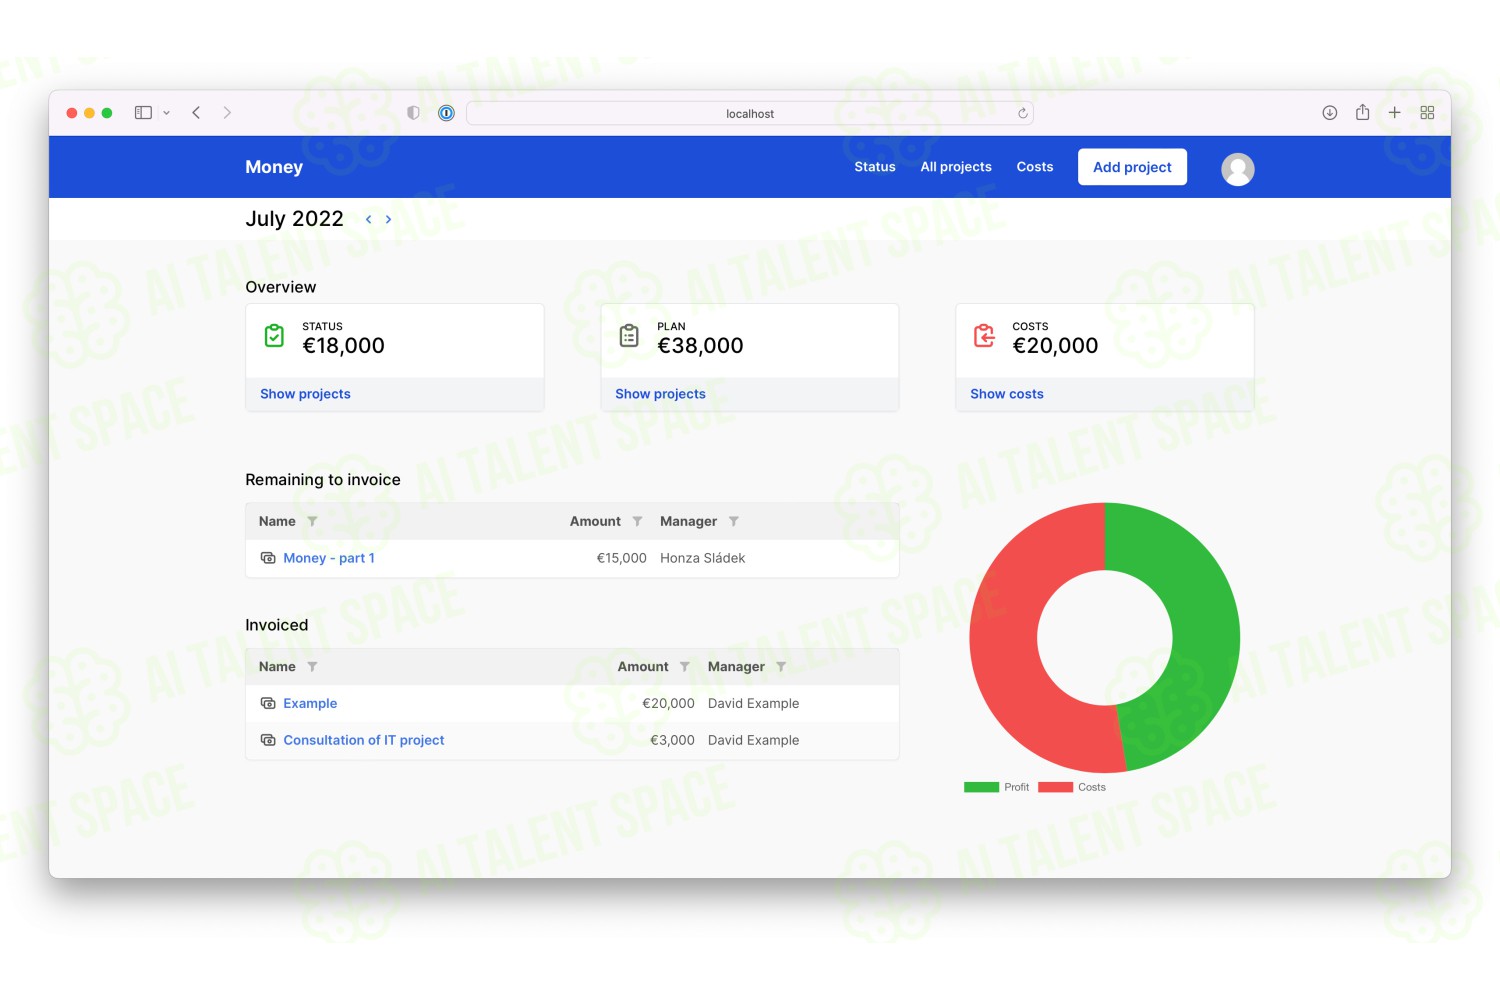Toggle Costs legend red swatch
Screen dimensions: 1500x1000
pos(1055,787)
